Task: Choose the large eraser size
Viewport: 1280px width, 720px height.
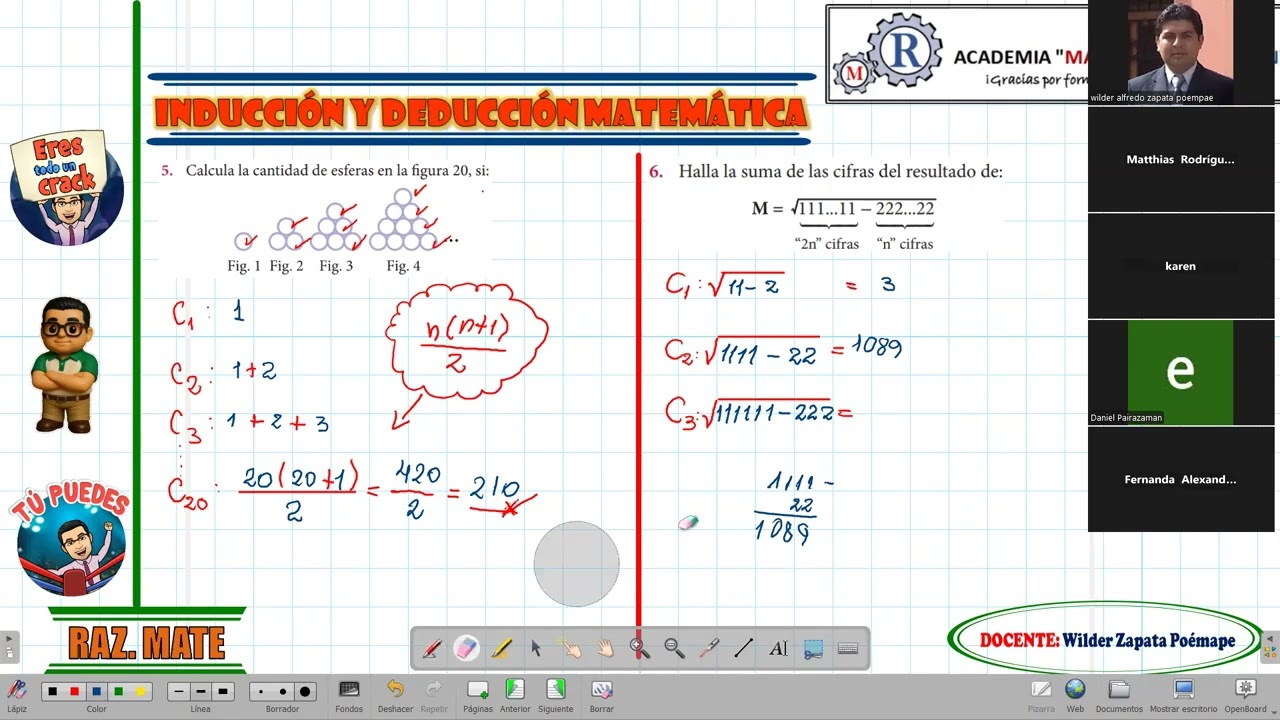Action: pos(305,691)
